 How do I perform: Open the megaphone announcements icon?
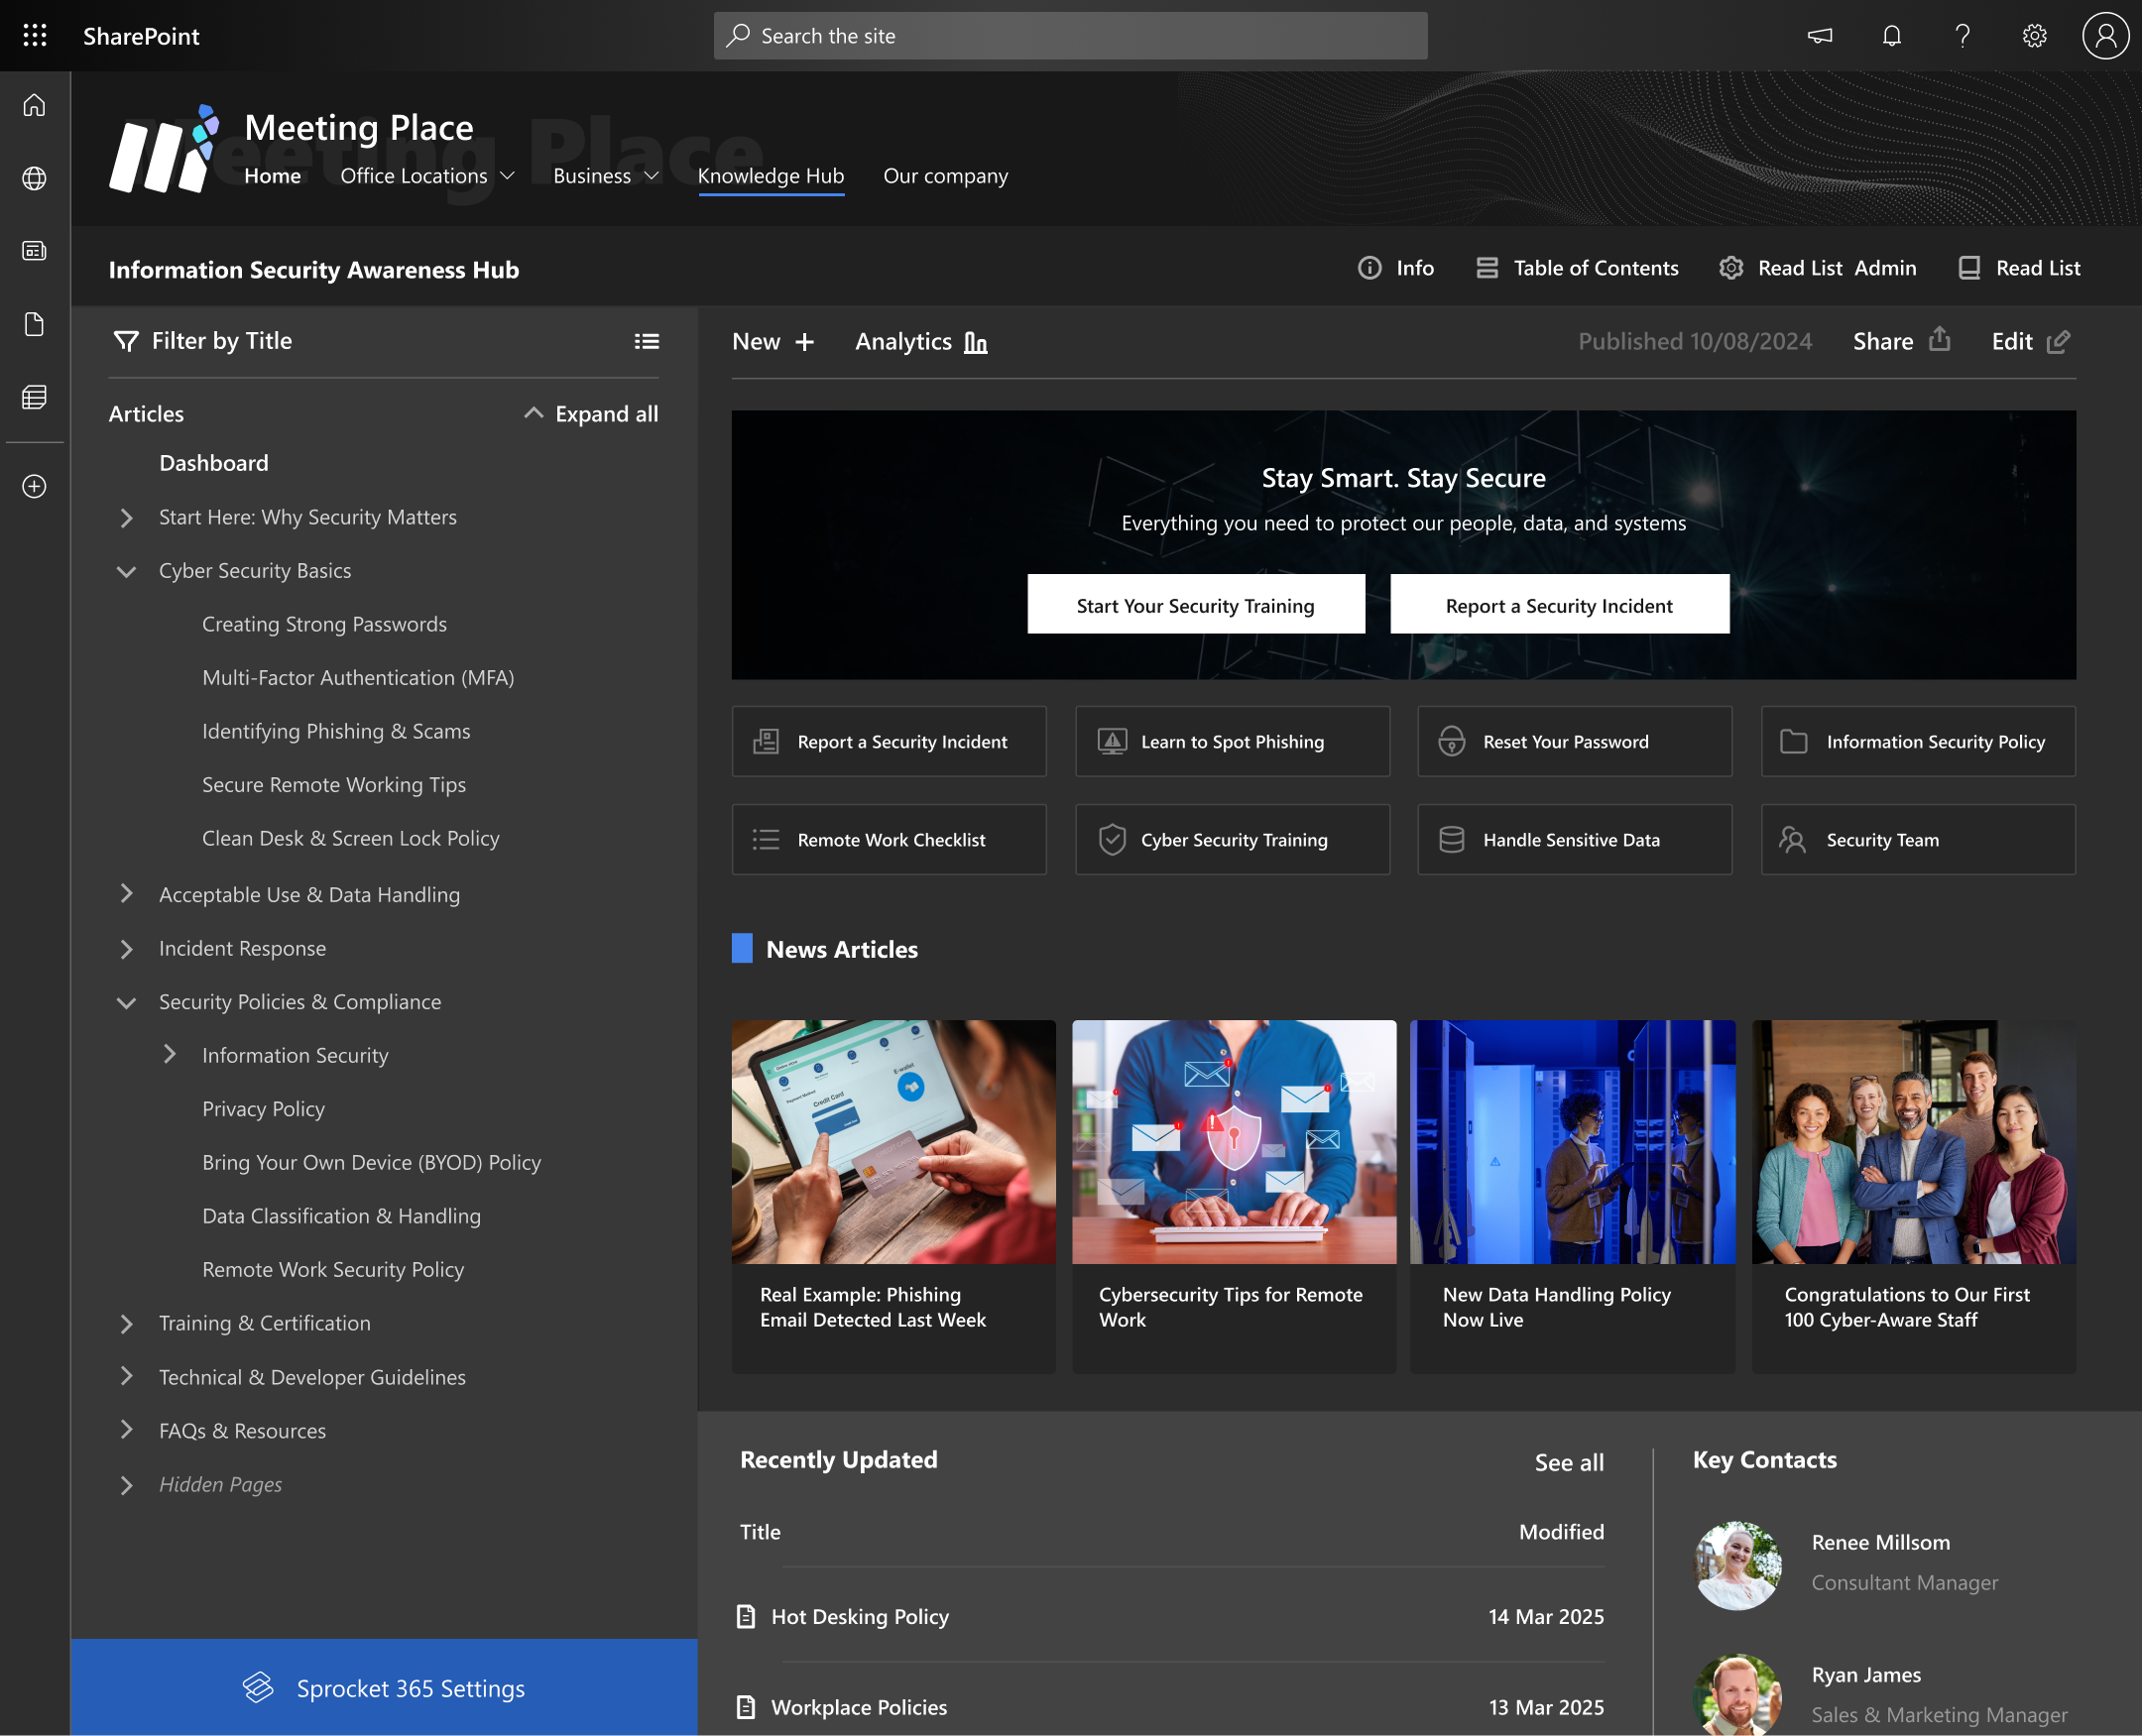[1819, 36]
